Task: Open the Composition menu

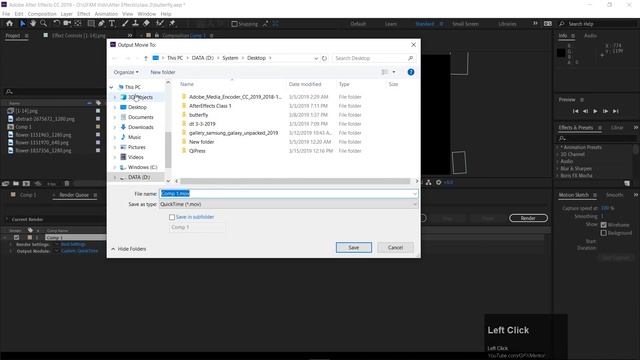Action: (x=42, y=14)
